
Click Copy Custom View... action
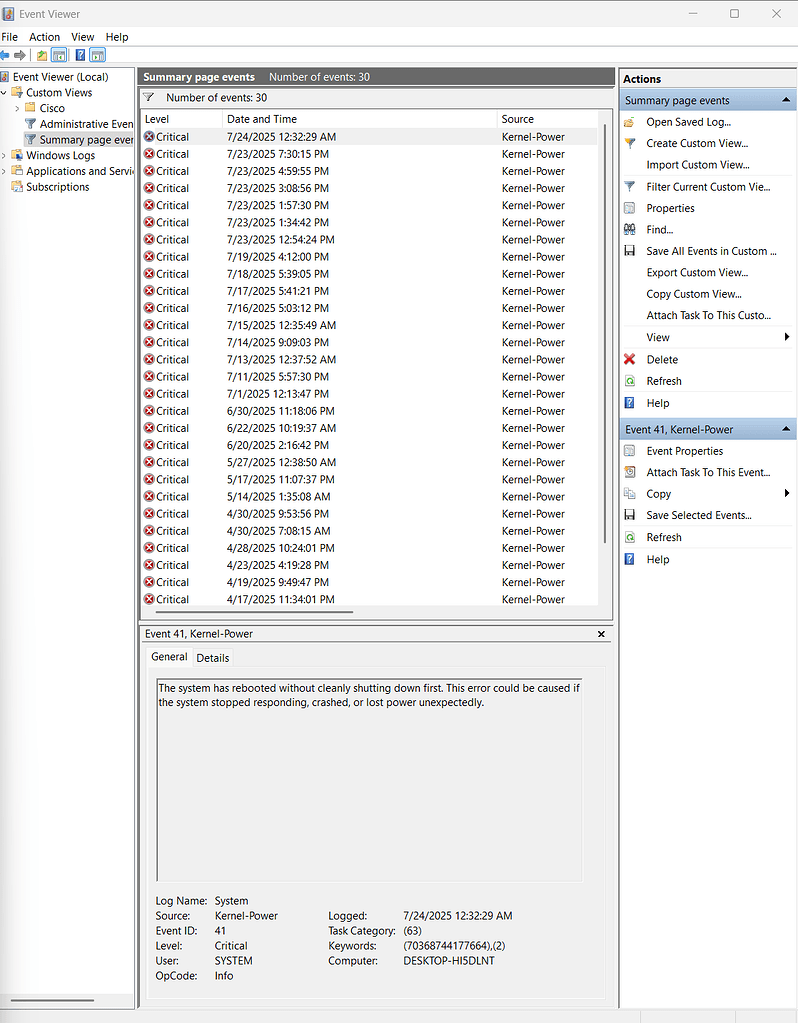[x=694, y=294]
